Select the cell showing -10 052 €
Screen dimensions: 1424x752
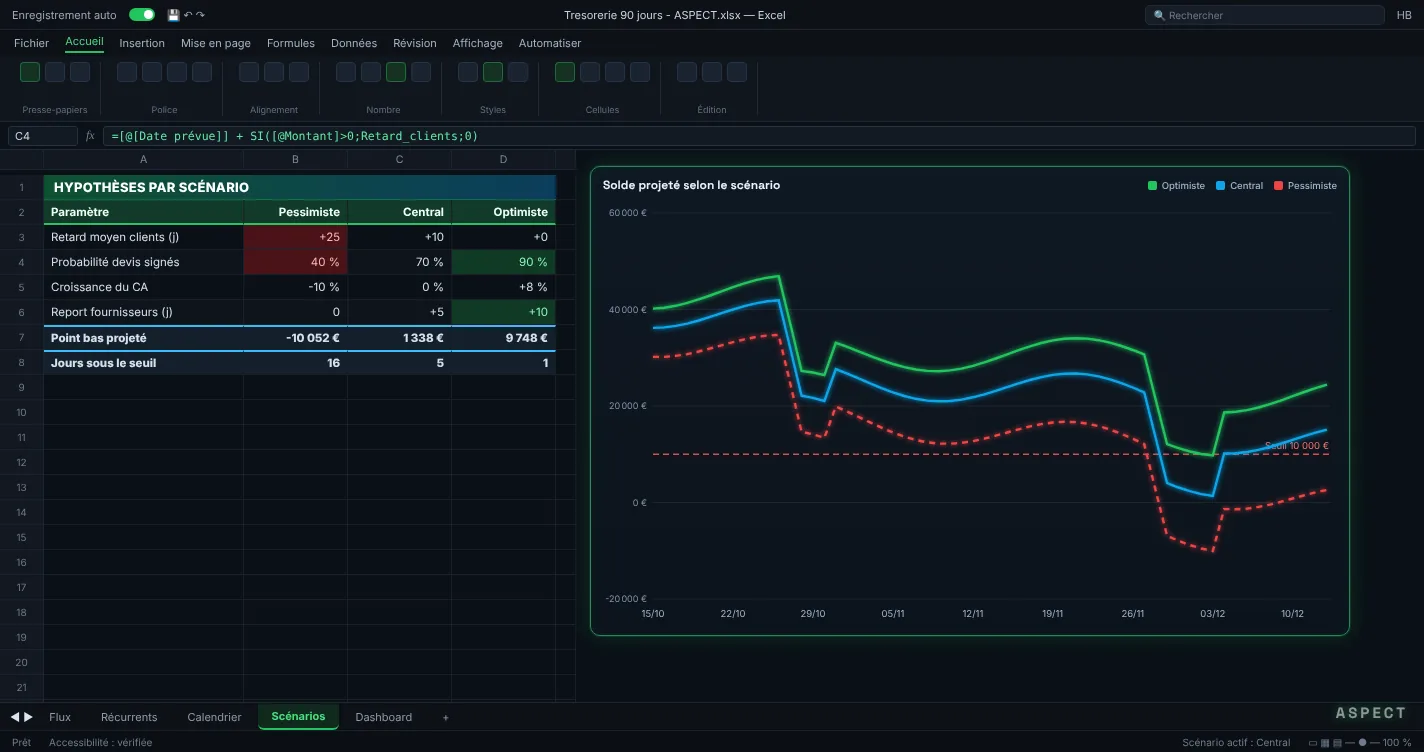[x=295, y=338]
